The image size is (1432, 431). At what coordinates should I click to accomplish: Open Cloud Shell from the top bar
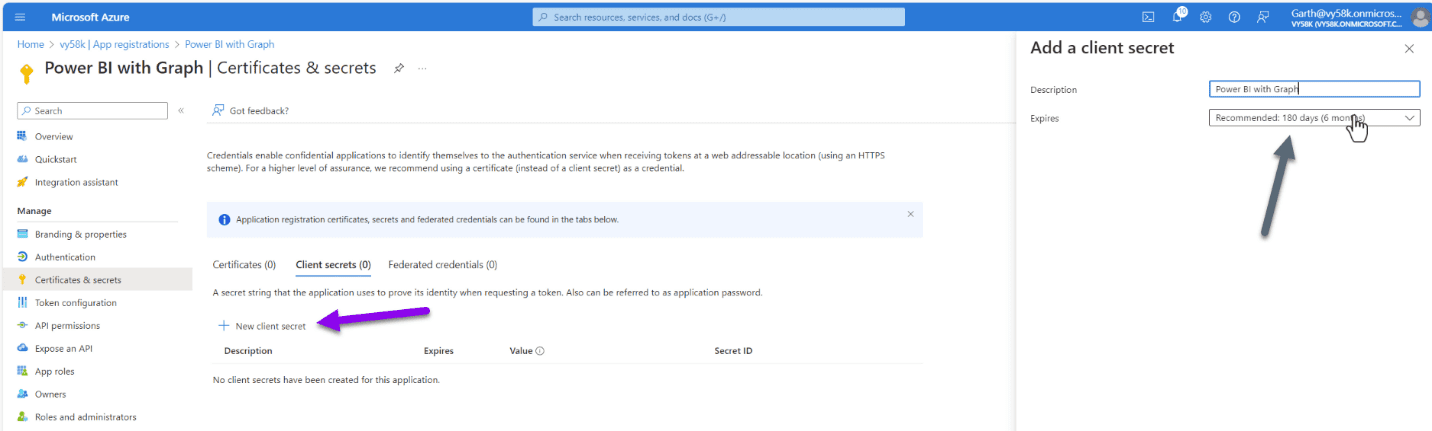click(x=1149, y=17)
